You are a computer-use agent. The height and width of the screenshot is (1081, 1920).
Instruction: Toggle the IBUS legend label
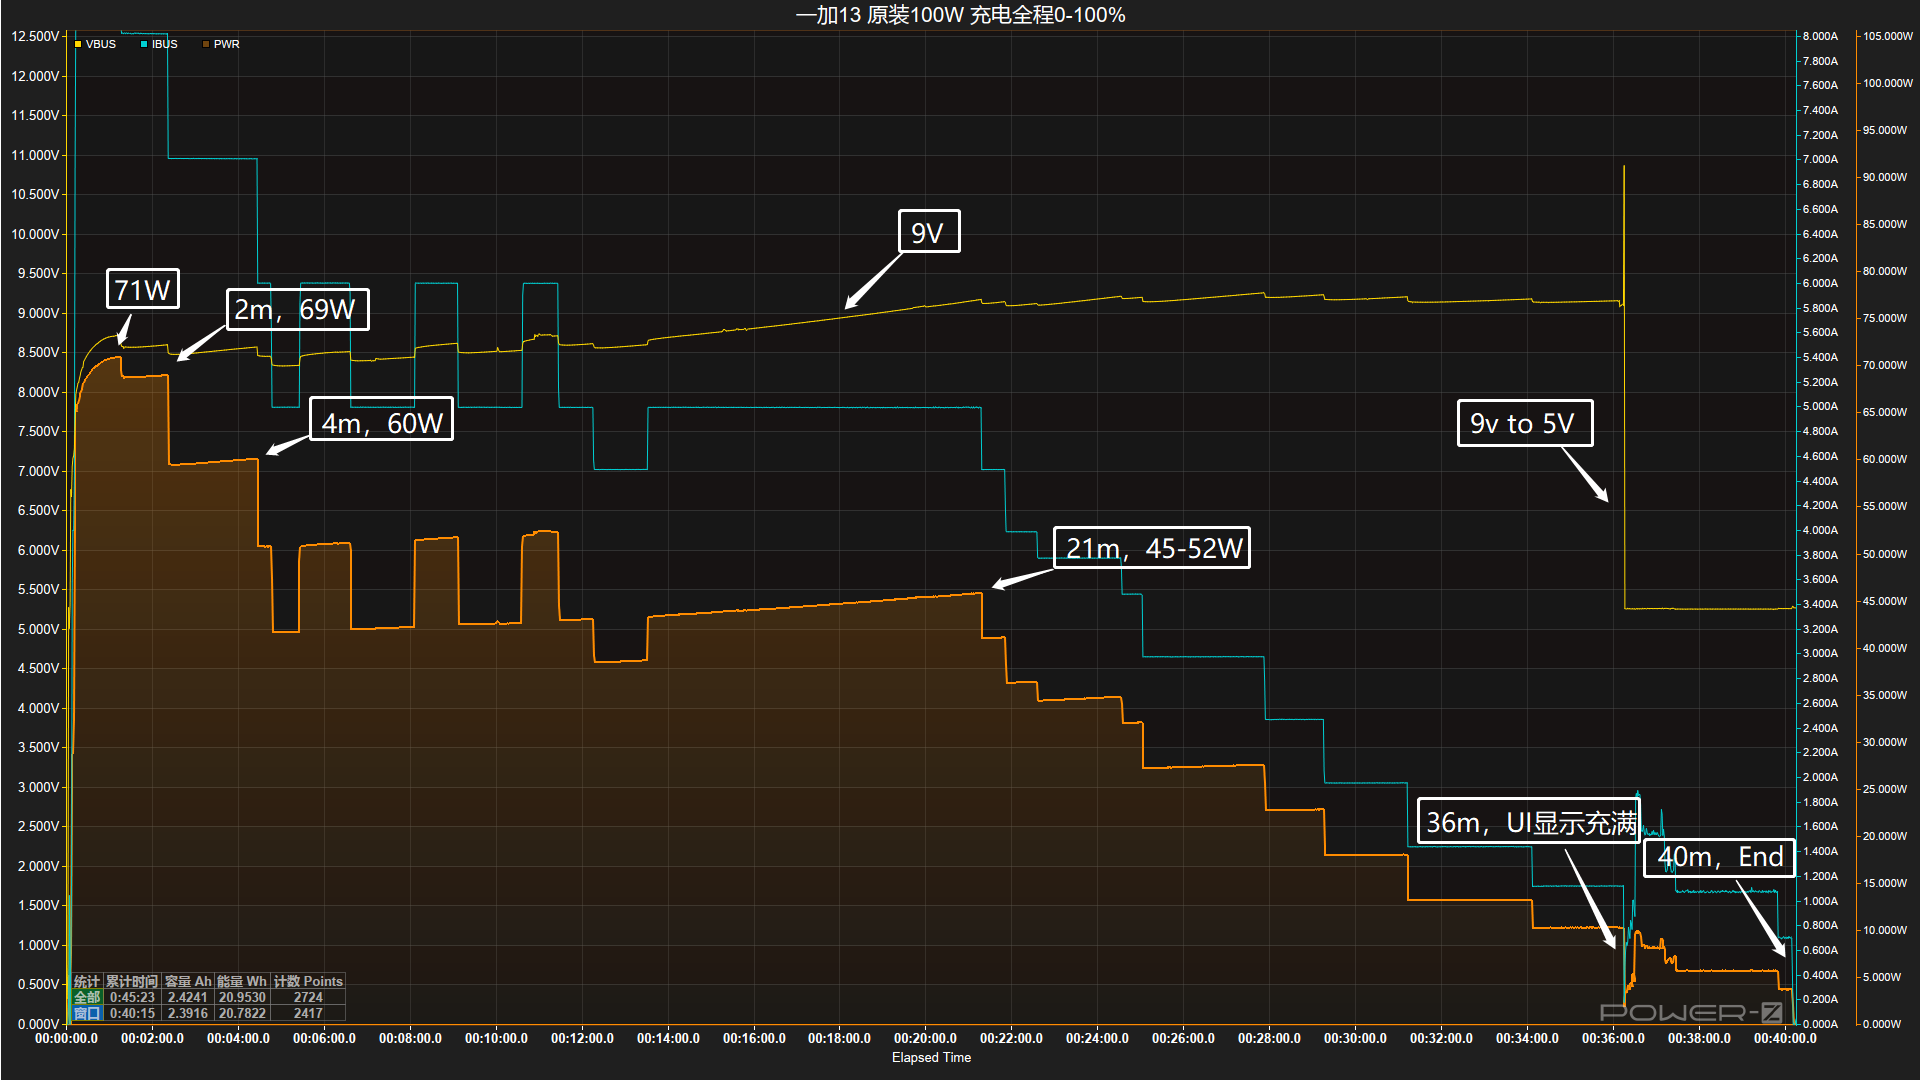165,44
